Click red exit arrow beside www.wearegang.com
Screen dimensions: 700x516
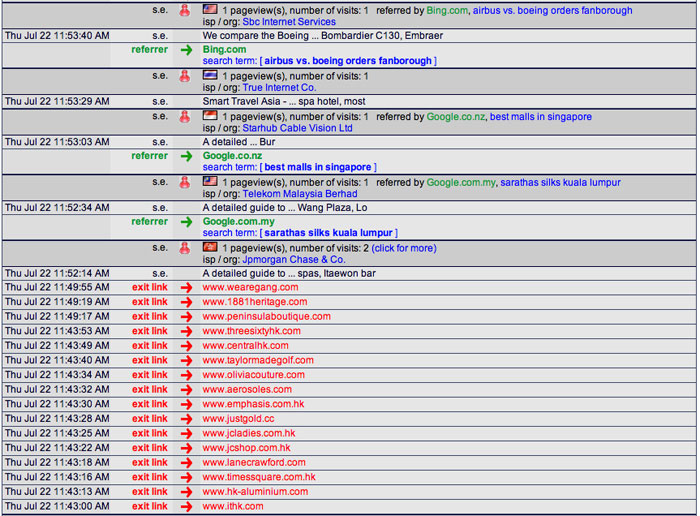186,287
